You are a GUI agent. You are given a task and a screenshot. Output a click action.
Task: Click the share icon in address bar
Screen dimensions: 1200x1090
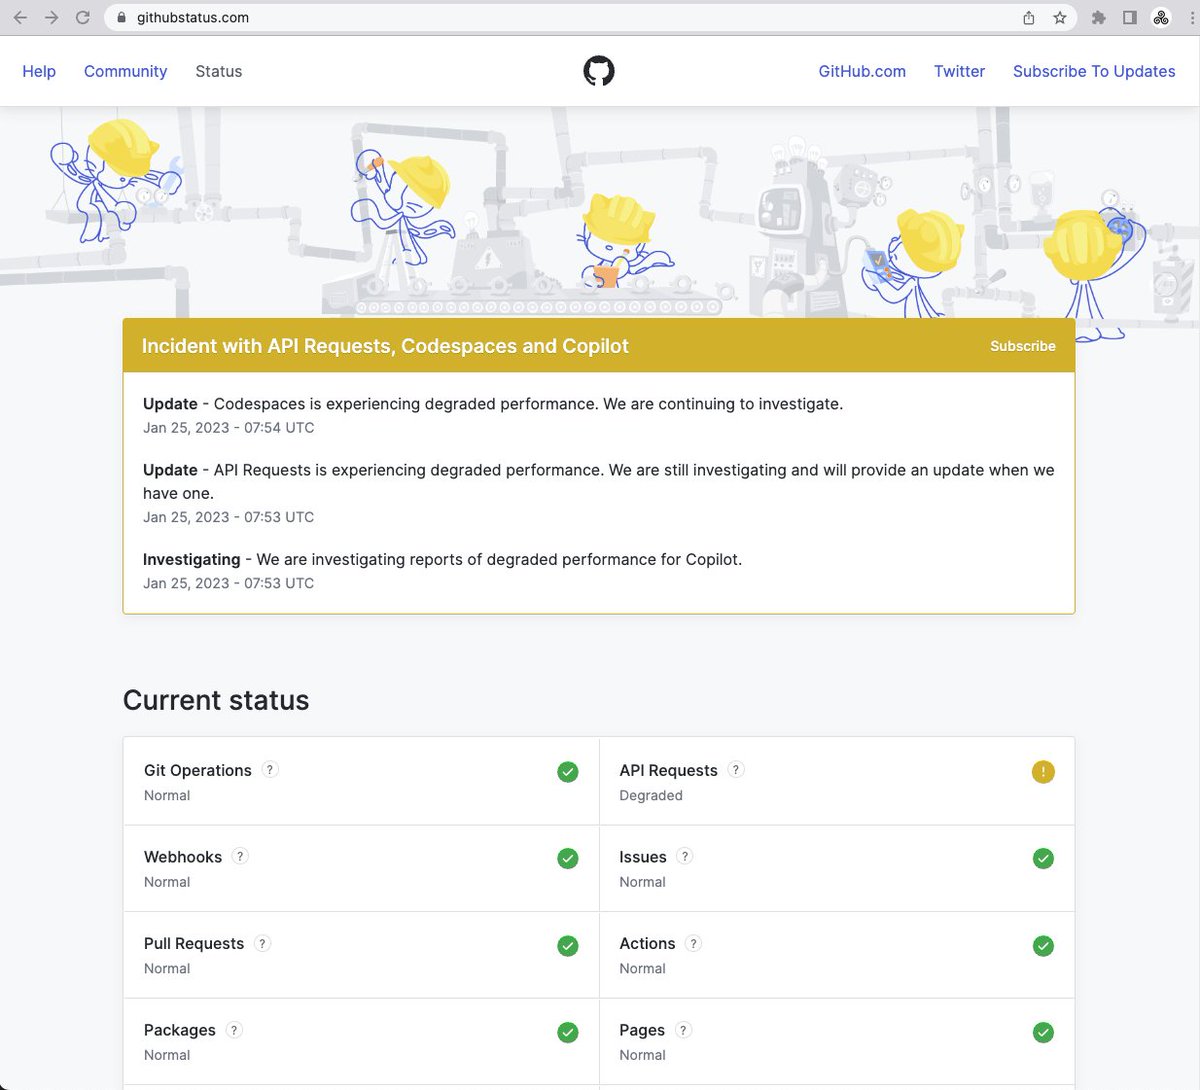pyautogui.click(x=1029, y=17)
